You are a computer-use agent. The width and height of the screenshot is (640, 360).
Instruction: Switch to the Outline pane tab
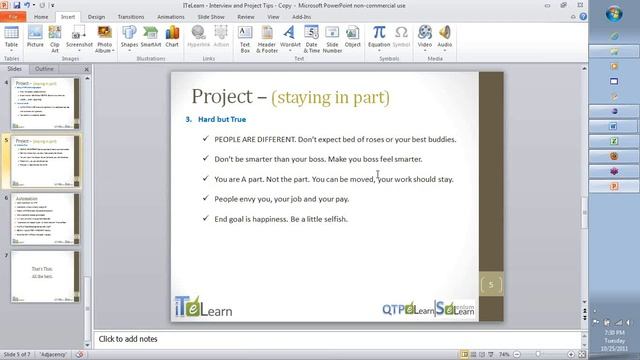tap(44, 69)
